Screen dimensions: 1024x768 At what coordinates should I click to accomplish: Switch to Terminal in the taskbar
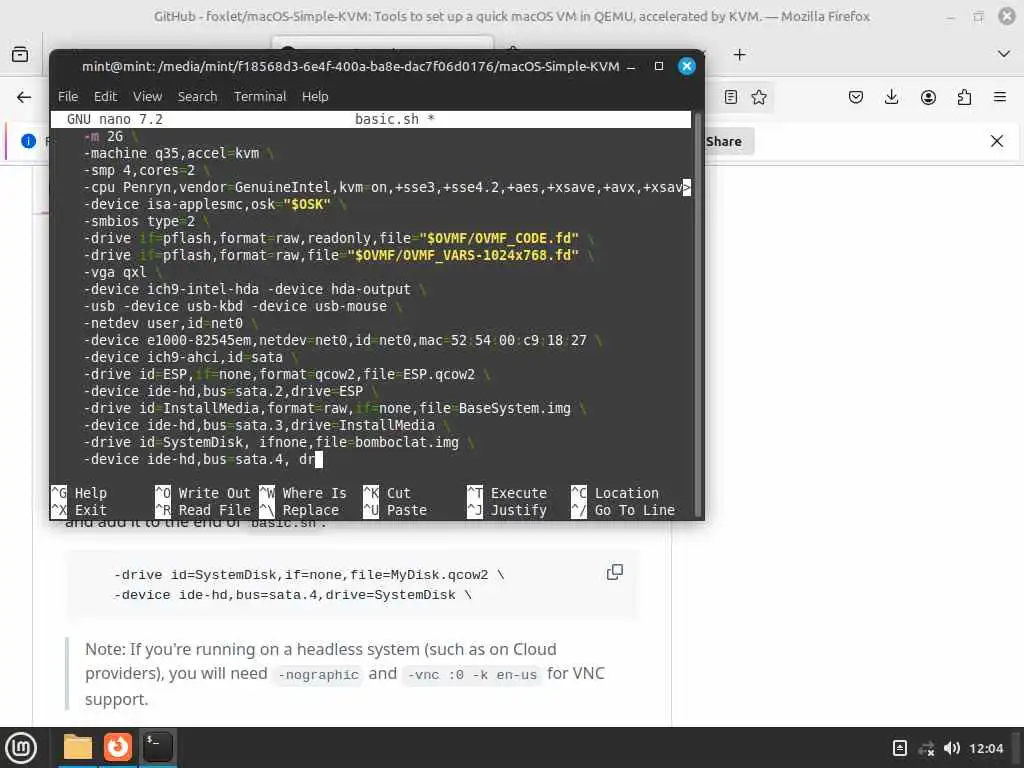click(x=157, y=747)
